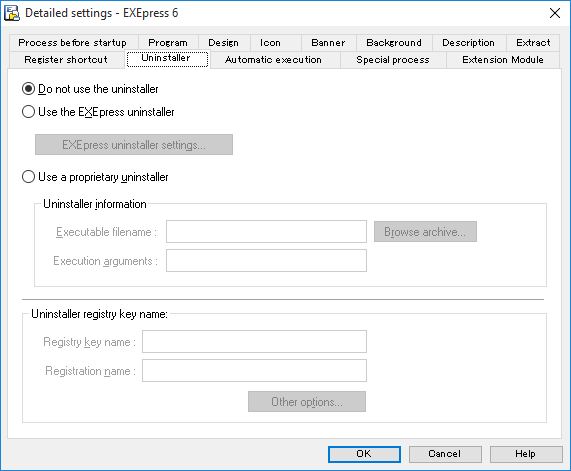This screenshot has height=471, width=571.
Task: Open the Special process tab
Action: point(393,60)
